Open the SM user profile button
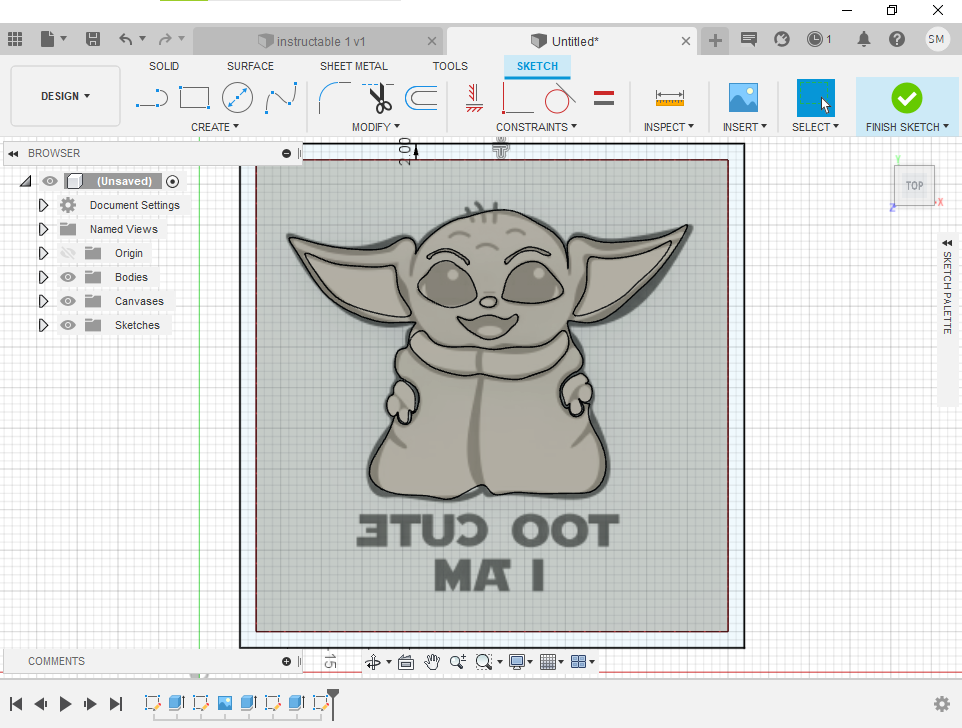 (x=936, y=39)
